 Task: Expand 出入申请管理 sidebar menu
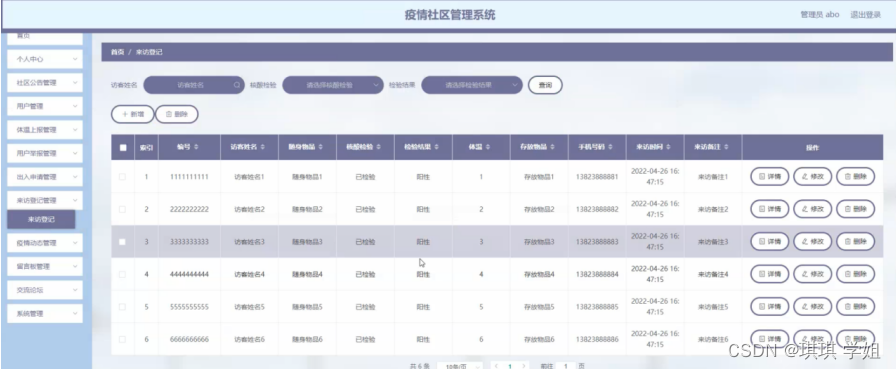click(x=45, y=177)
